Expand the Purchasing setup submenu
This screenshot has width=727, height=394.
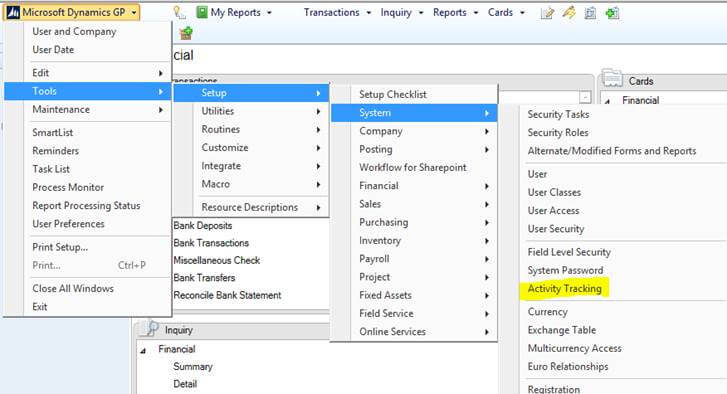pyautogui.click(x=414, y=222)
